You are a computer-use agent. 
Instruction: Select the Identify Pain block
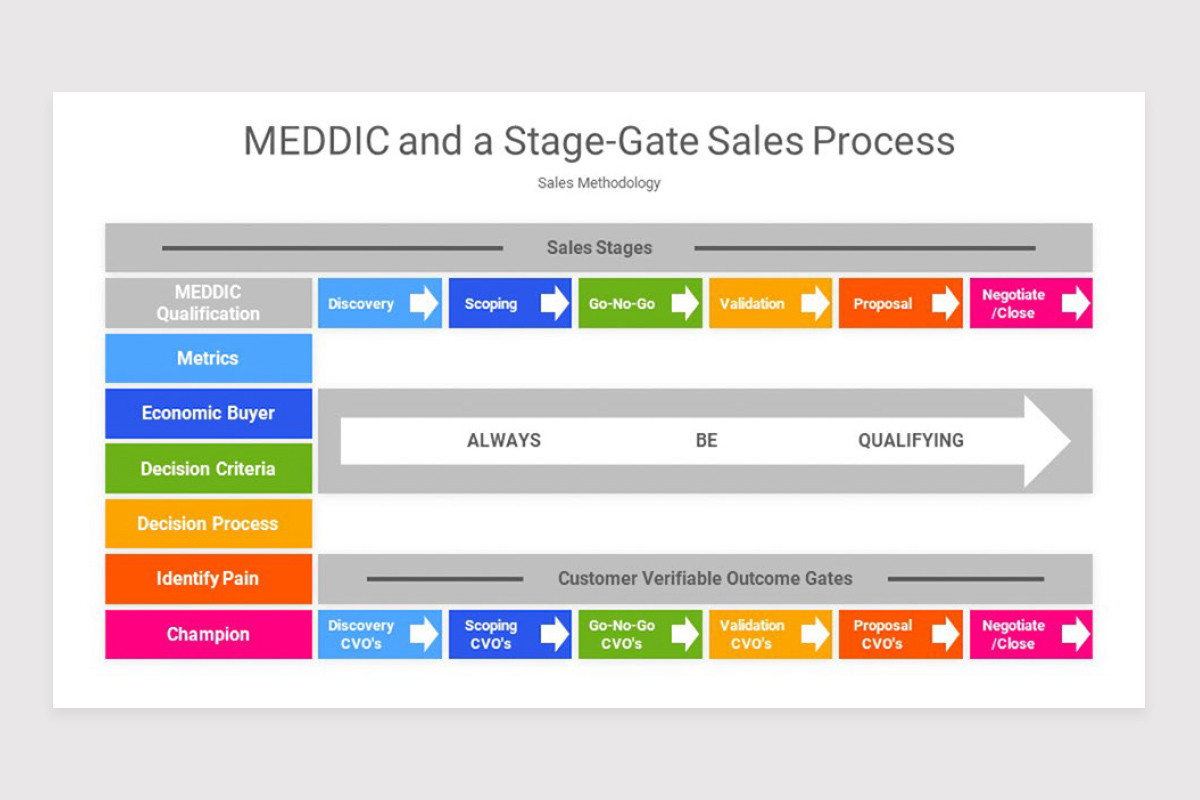[x=208, y=579]
